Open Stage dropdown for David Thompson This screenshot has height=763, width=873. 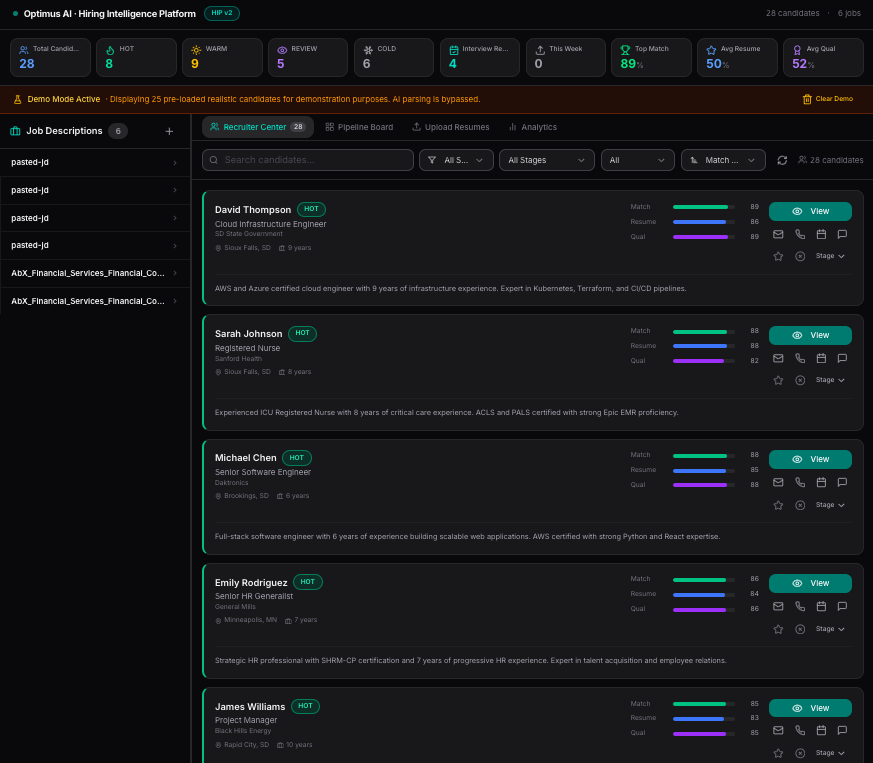coord(830,256)
